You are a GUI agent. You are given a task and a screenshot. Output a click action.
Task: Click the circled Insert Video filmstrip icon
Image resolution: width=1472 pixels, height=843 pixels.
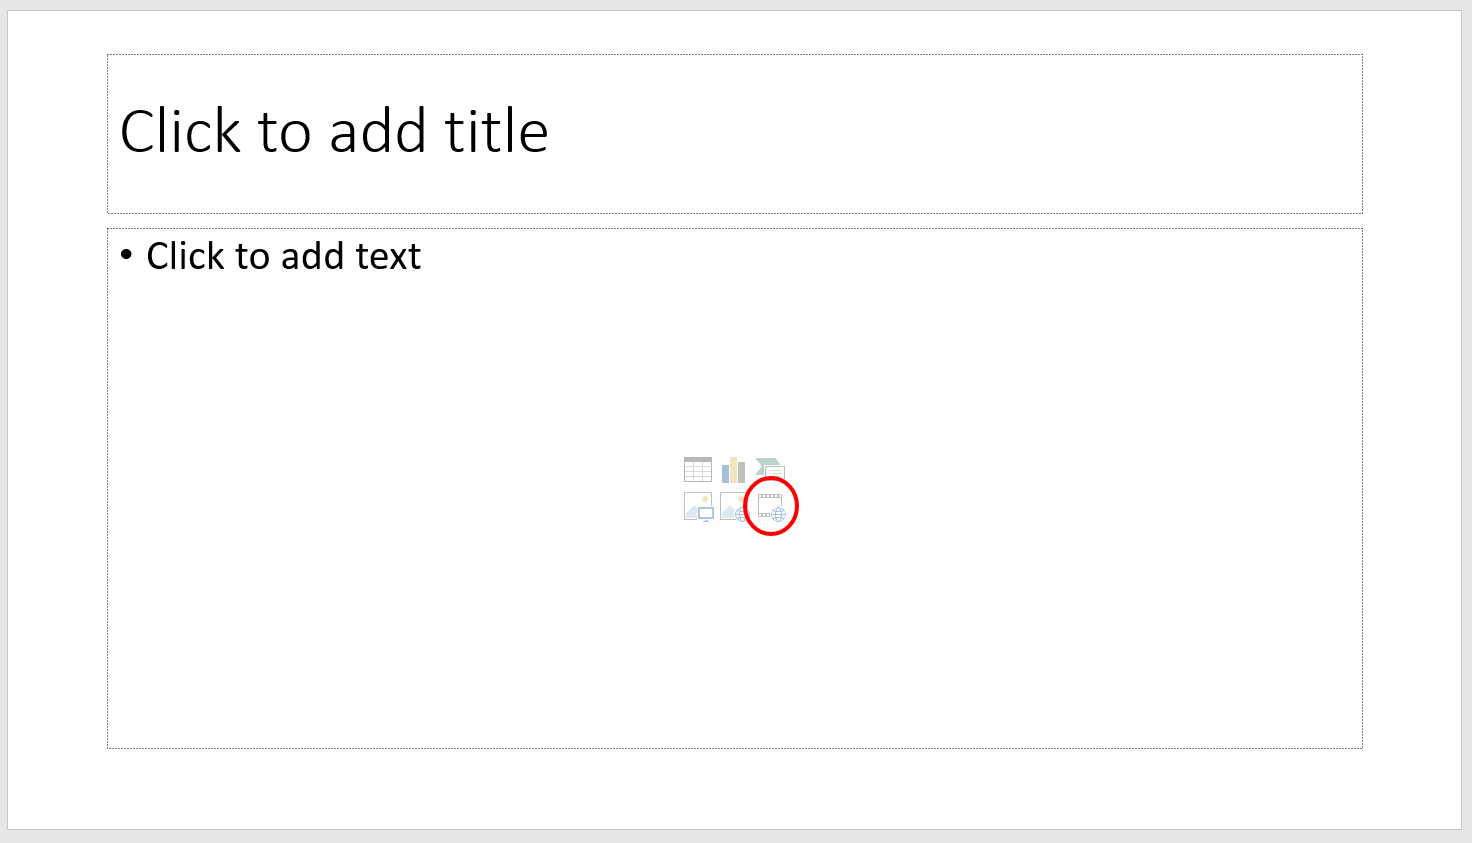tap(771, 507)
